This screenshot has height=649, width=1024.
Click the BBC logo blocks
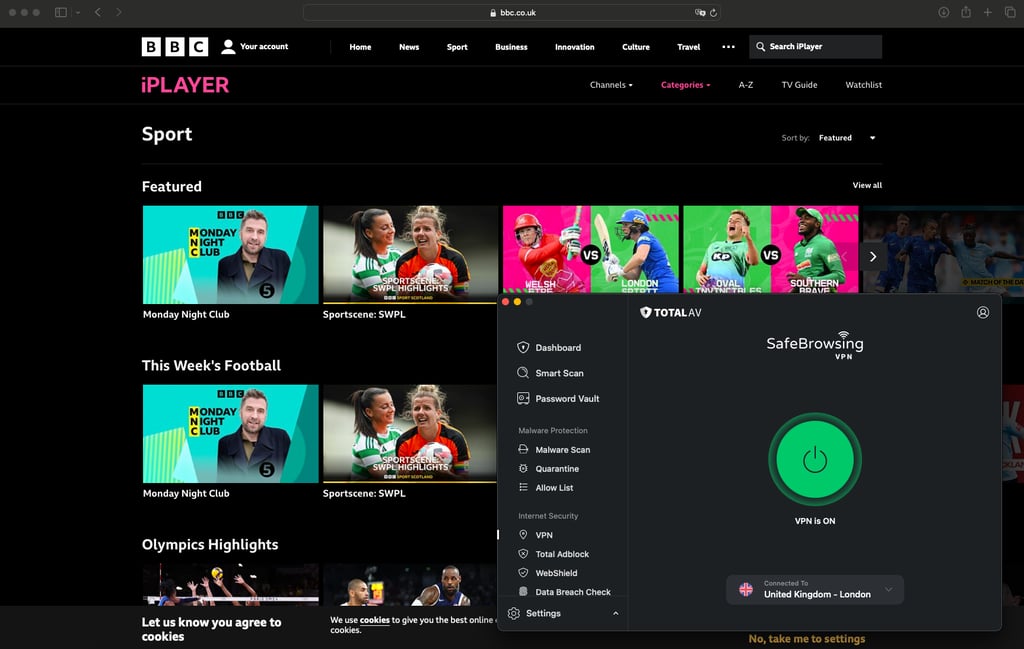pos(175,46)
